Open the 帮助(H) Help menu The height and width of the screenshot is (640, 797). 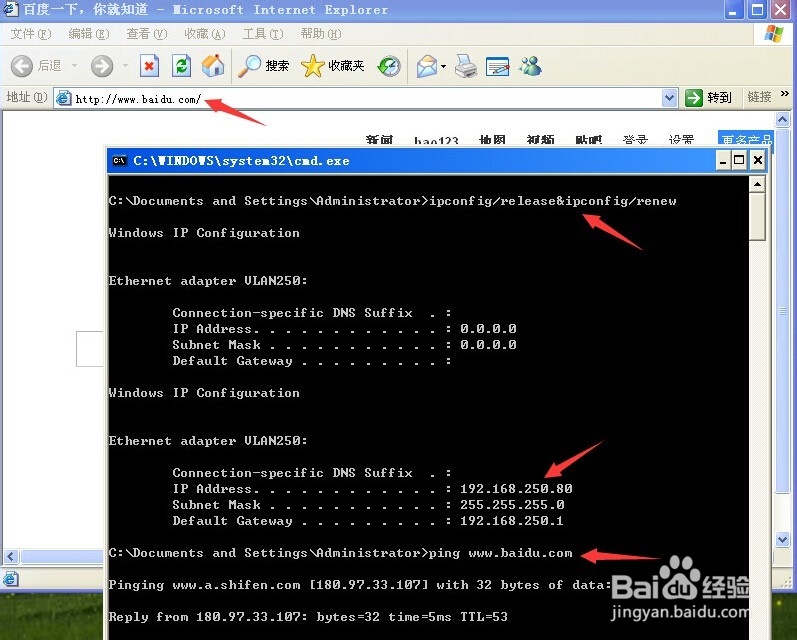321,34
